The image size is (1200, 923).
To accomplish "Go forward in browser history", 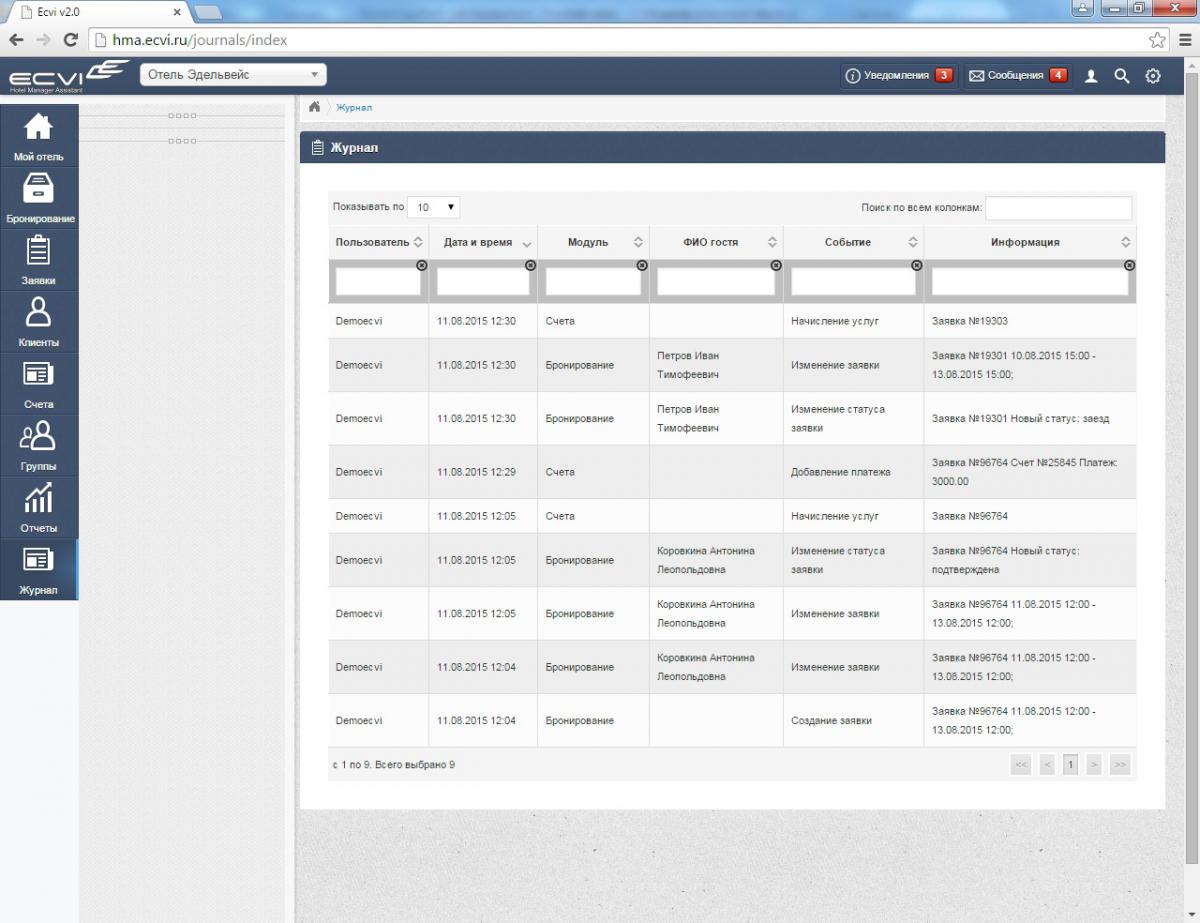I will [x=43, y=40].
